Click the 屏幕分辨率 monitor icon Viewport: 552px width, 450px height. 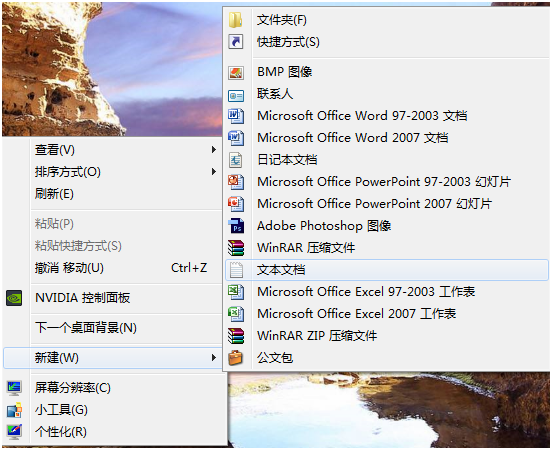click(14, 388)
